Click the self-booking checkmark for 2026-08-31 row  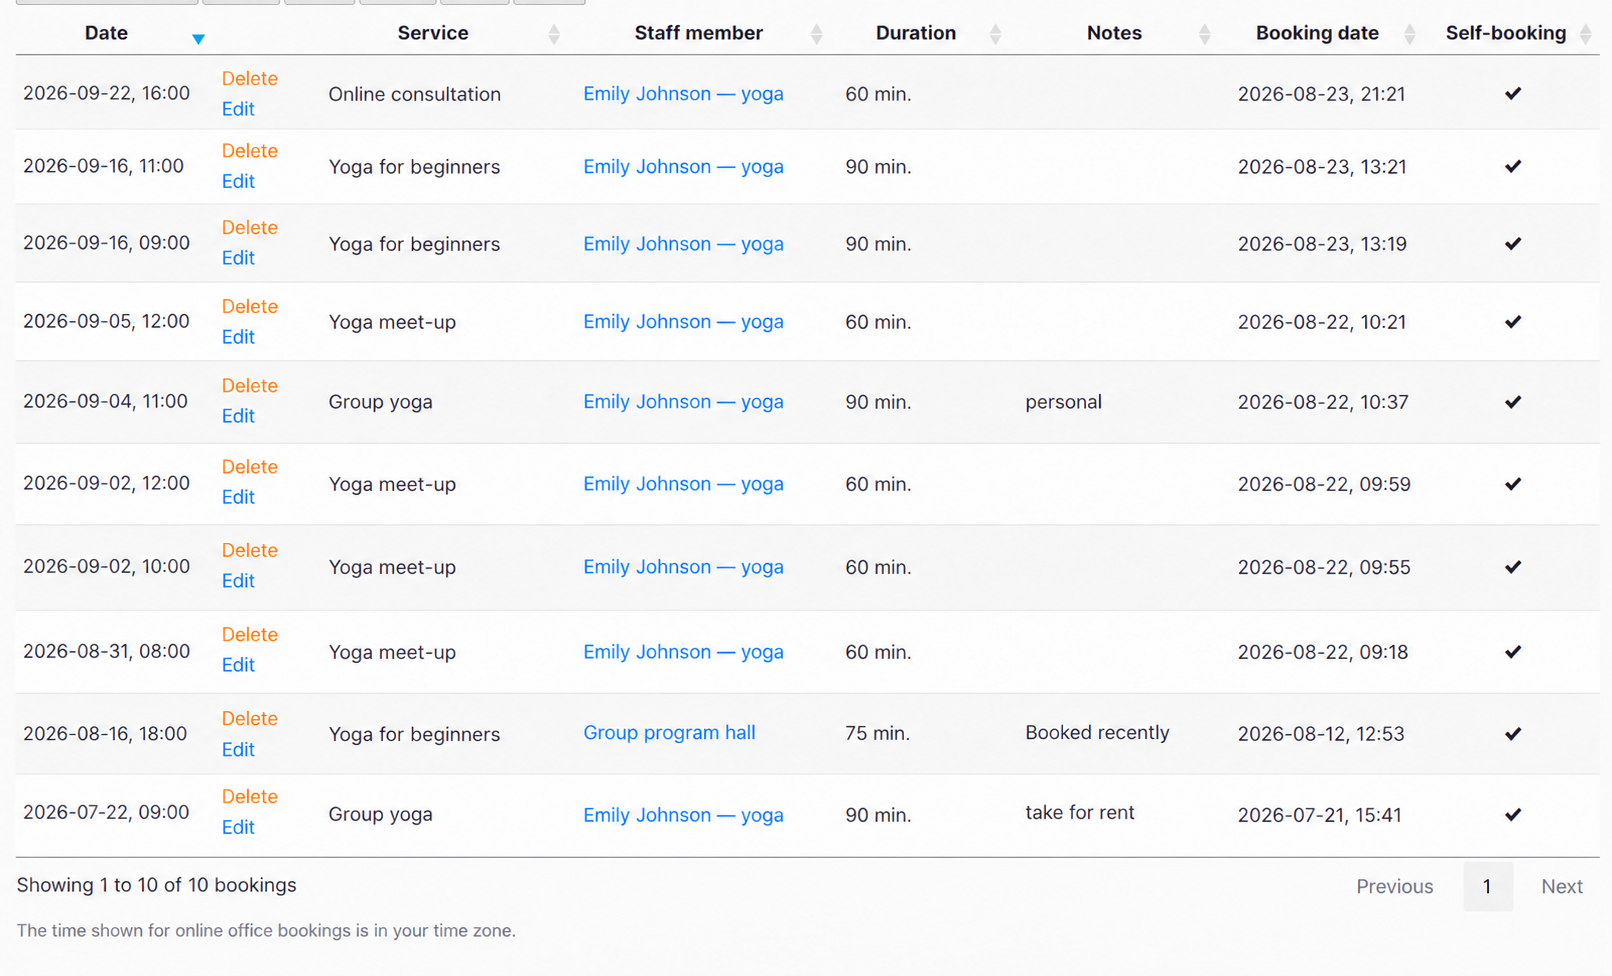pyautogui.click(x=1513, y=651)
